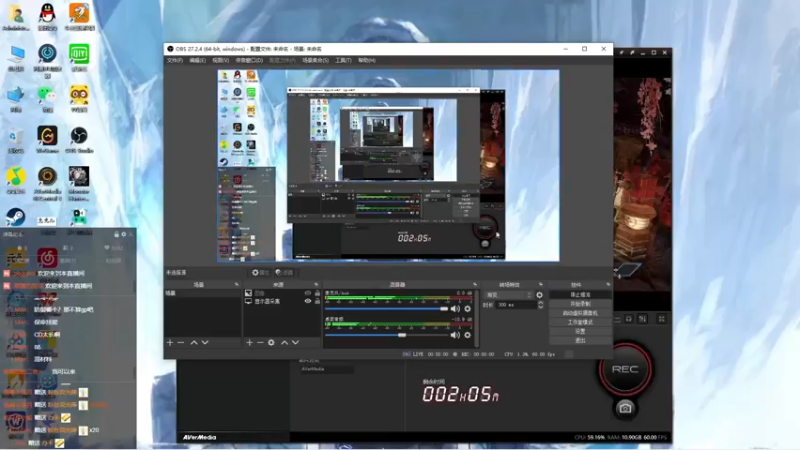Viewport: 800px width, 450px height.
Task: Click the 开始录制 start recording button
Action: tap(580, 304)
